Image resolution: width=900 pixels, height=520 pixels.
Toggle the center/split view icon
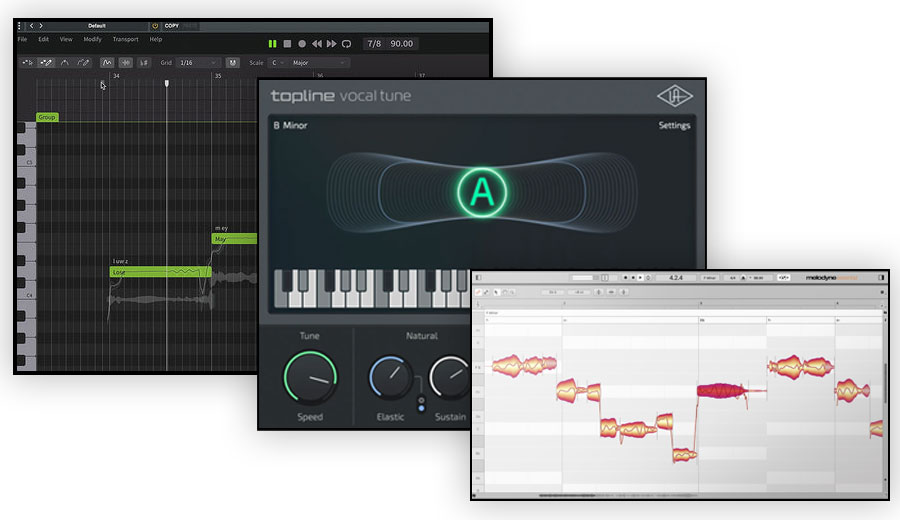(x=126, y=63)
